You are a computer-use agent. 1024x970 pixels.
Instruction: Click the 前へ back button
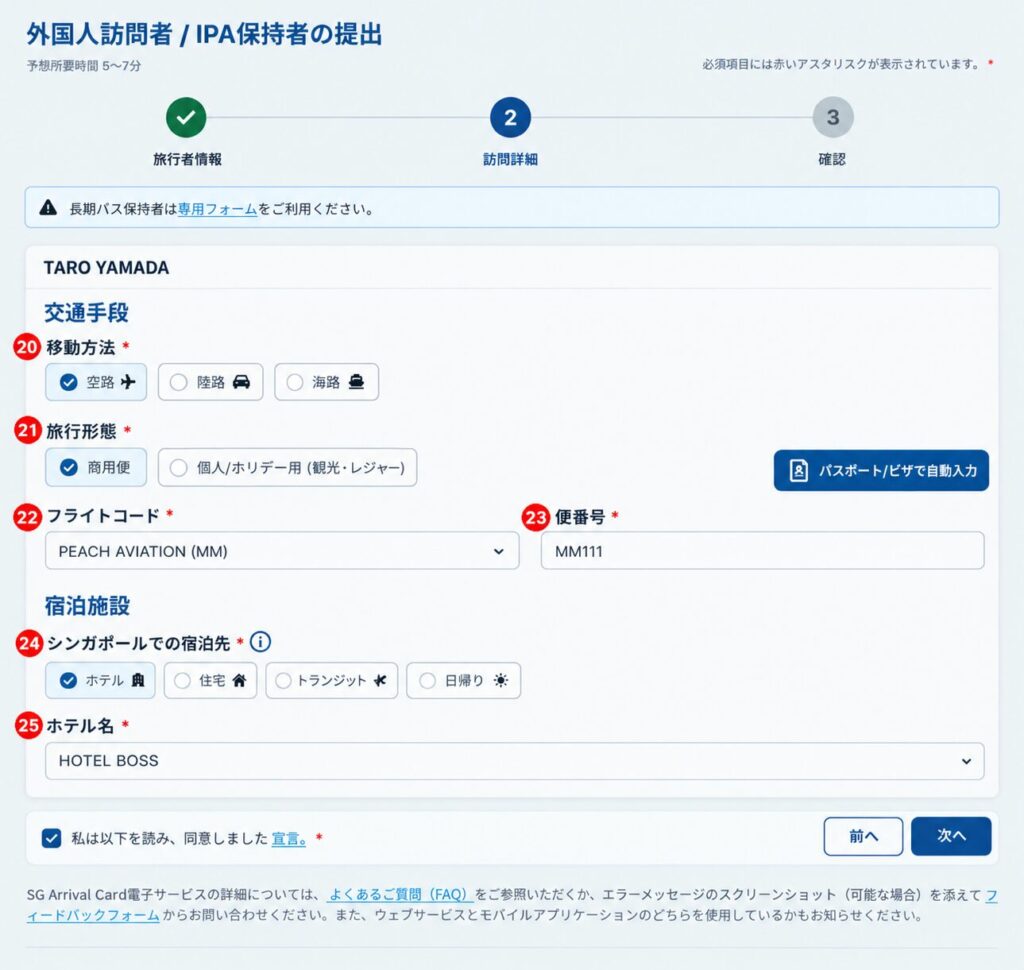pos(863,836)
